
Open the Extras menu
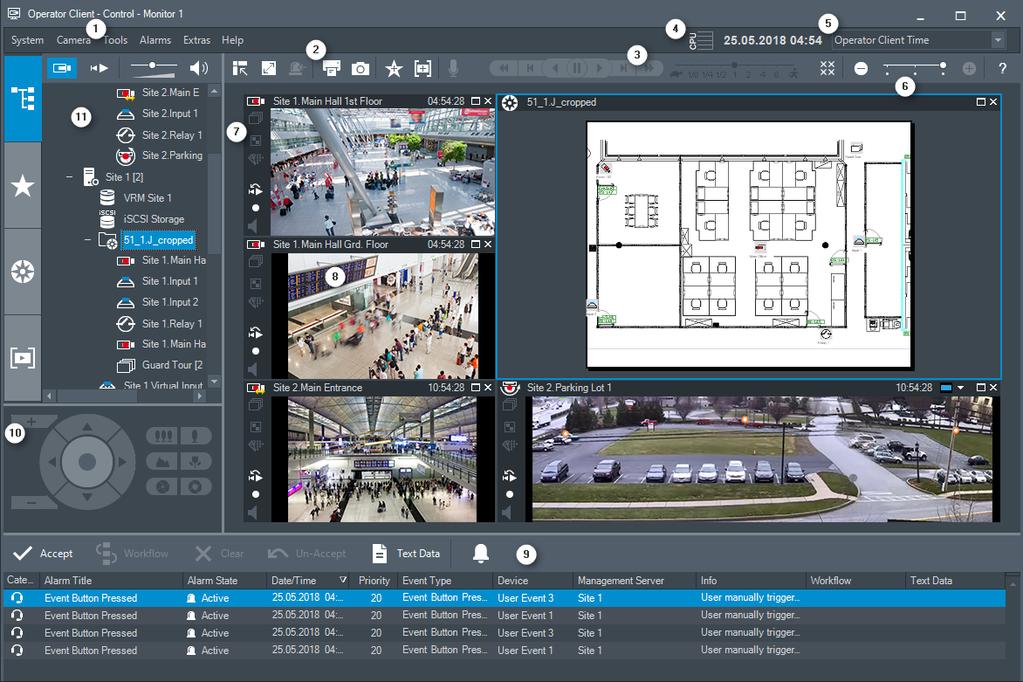pos(196,40)
